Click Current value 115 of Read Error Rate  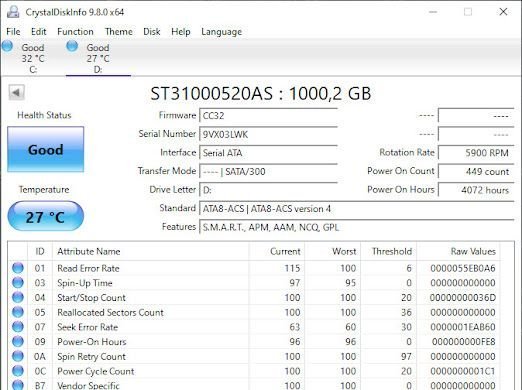(292, 268)
